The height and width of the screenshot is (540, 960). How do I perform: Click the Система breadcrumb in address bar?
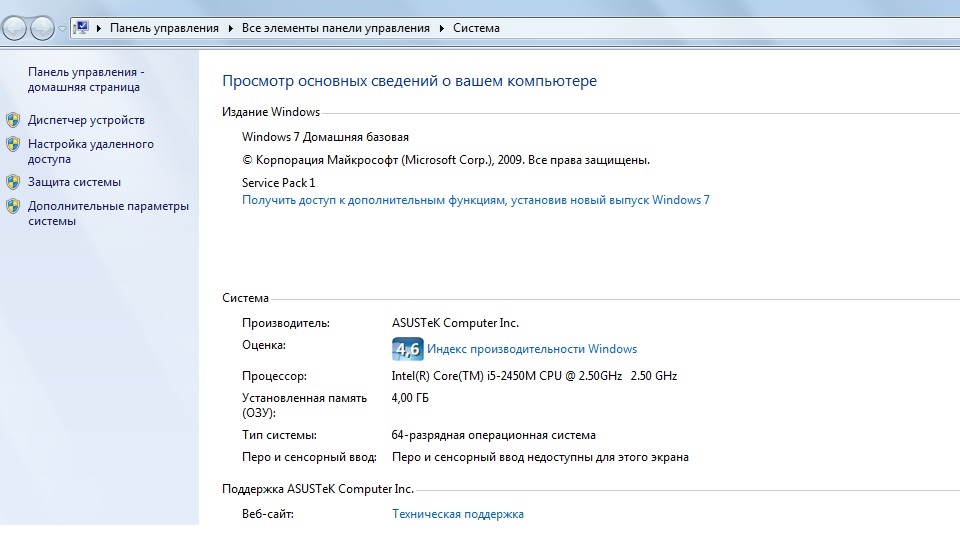(476, 29)
